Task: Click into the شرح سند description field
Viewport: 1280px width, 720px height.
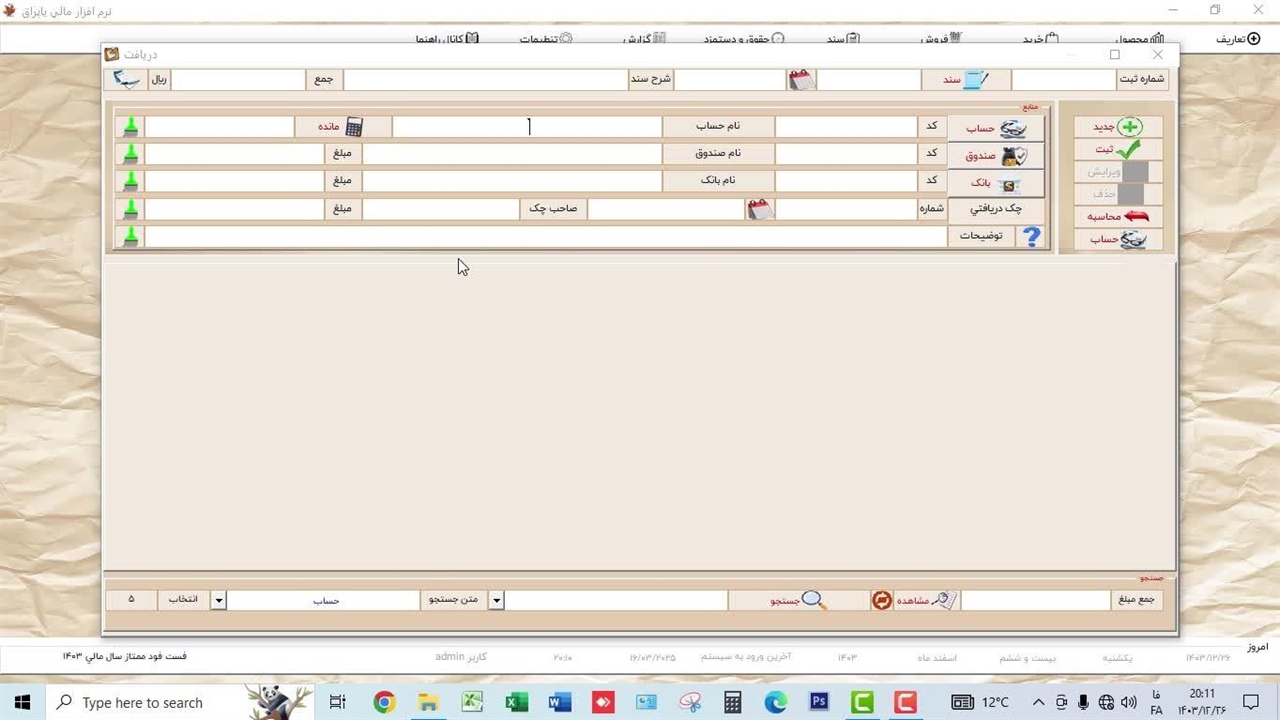Action: click(x=485, y=80)
